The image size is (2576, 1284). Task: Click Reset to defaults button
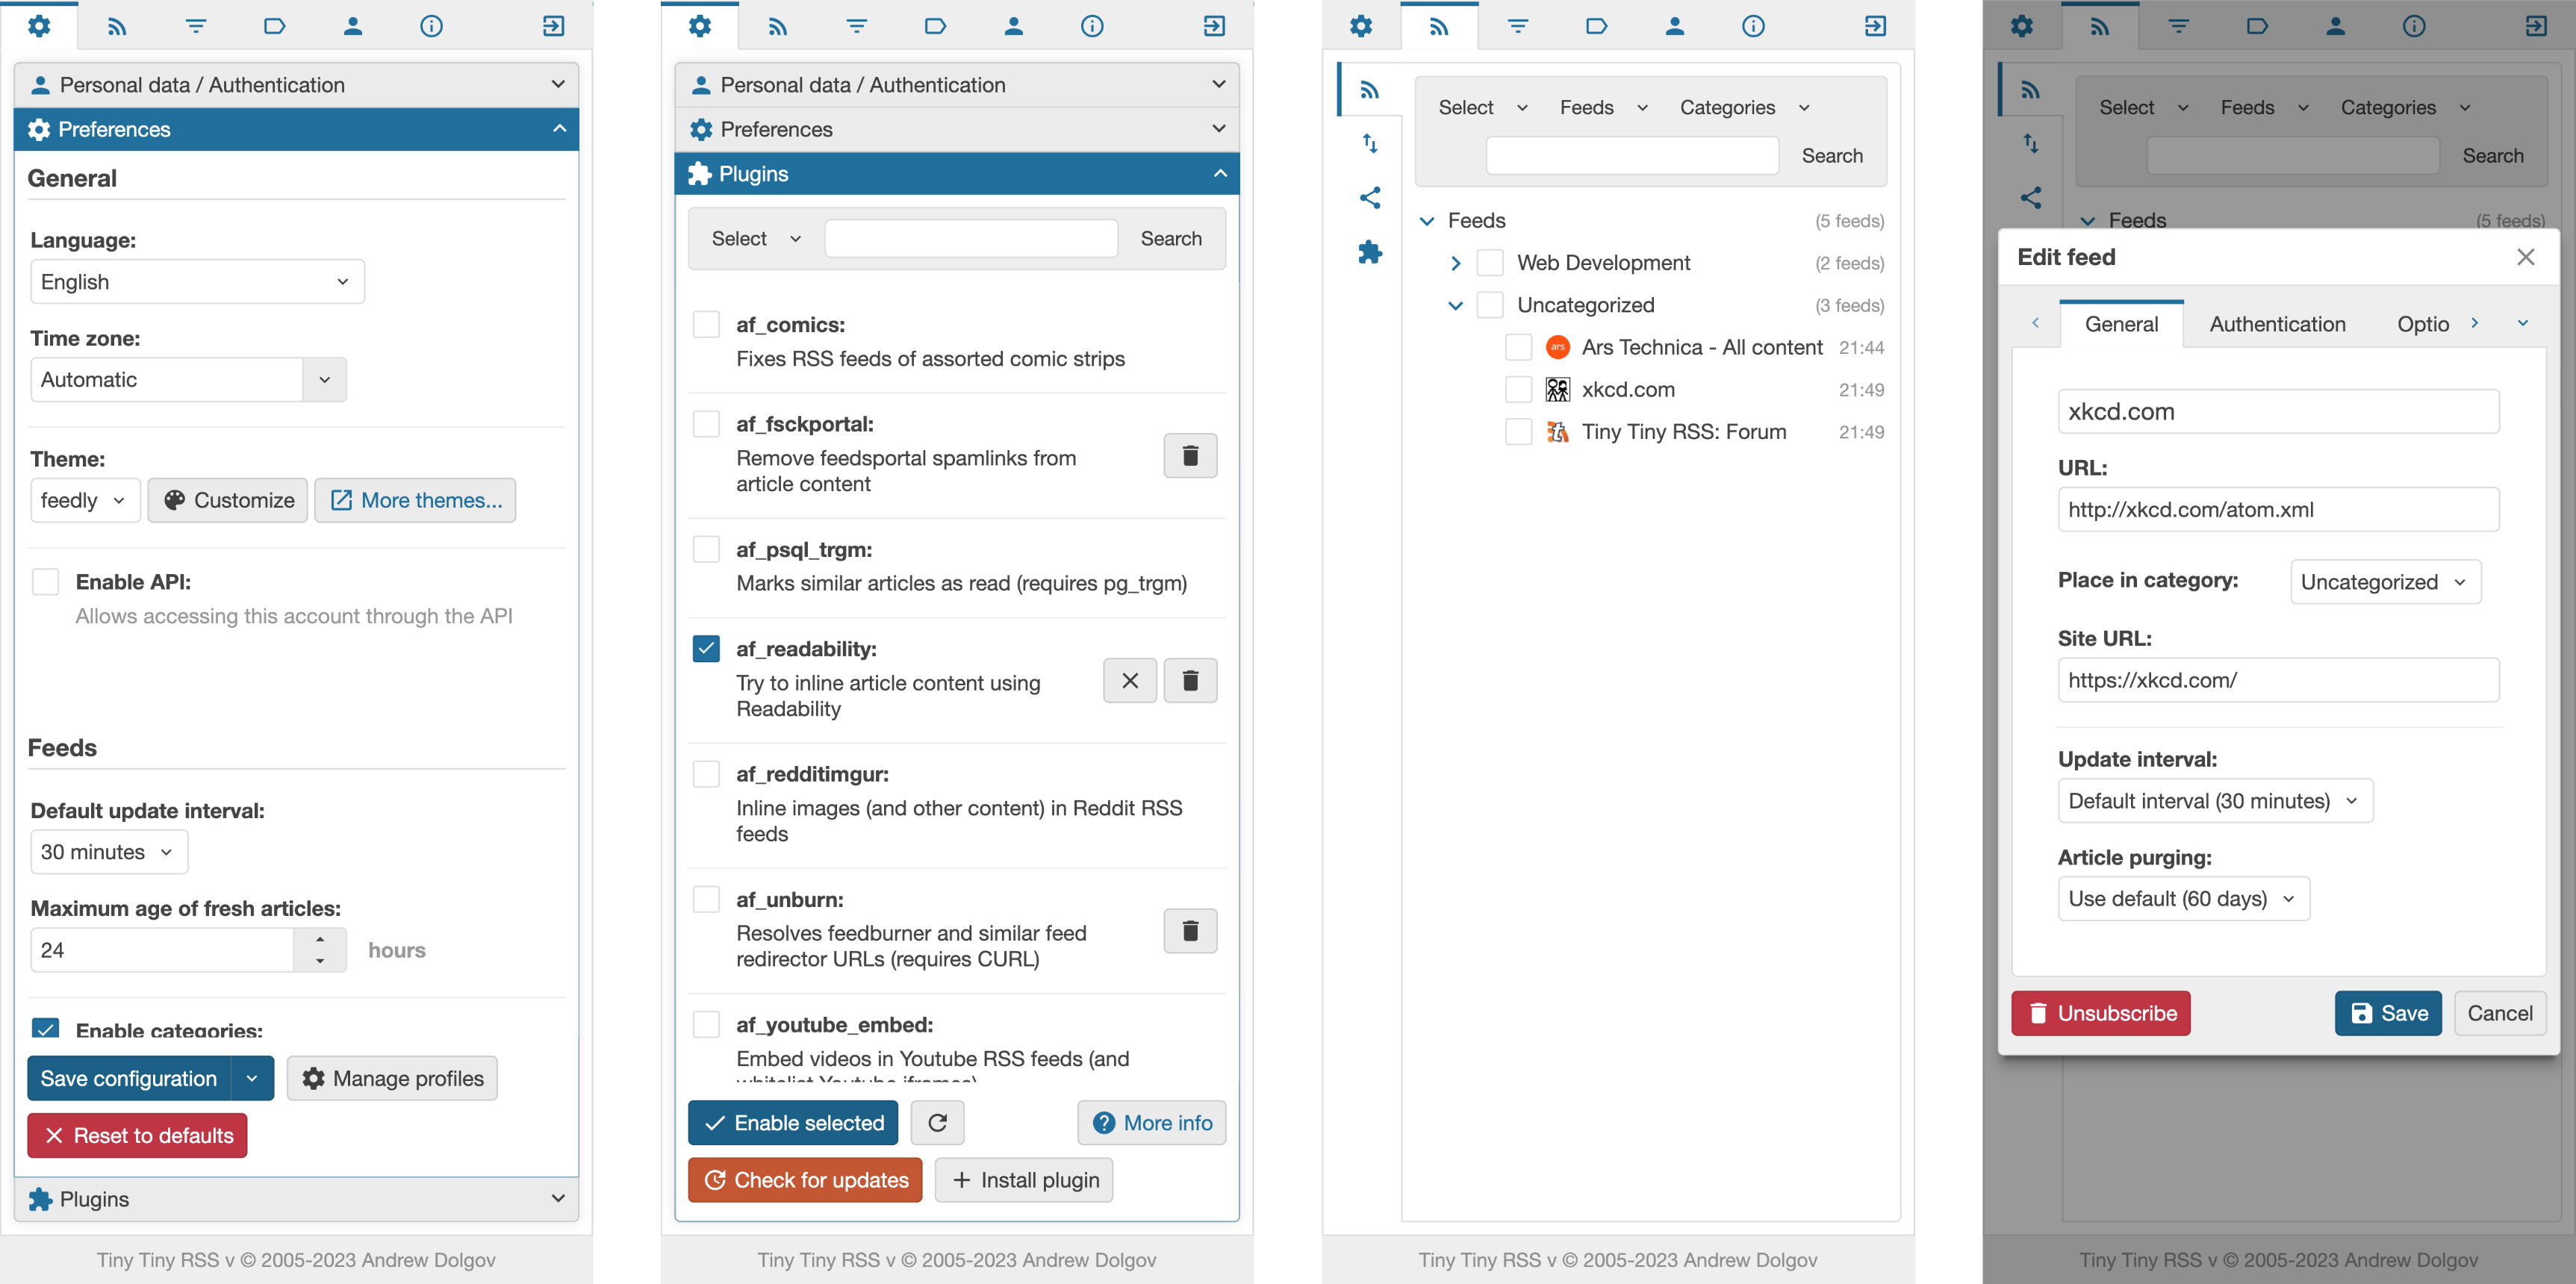[x=137, y=1136]
